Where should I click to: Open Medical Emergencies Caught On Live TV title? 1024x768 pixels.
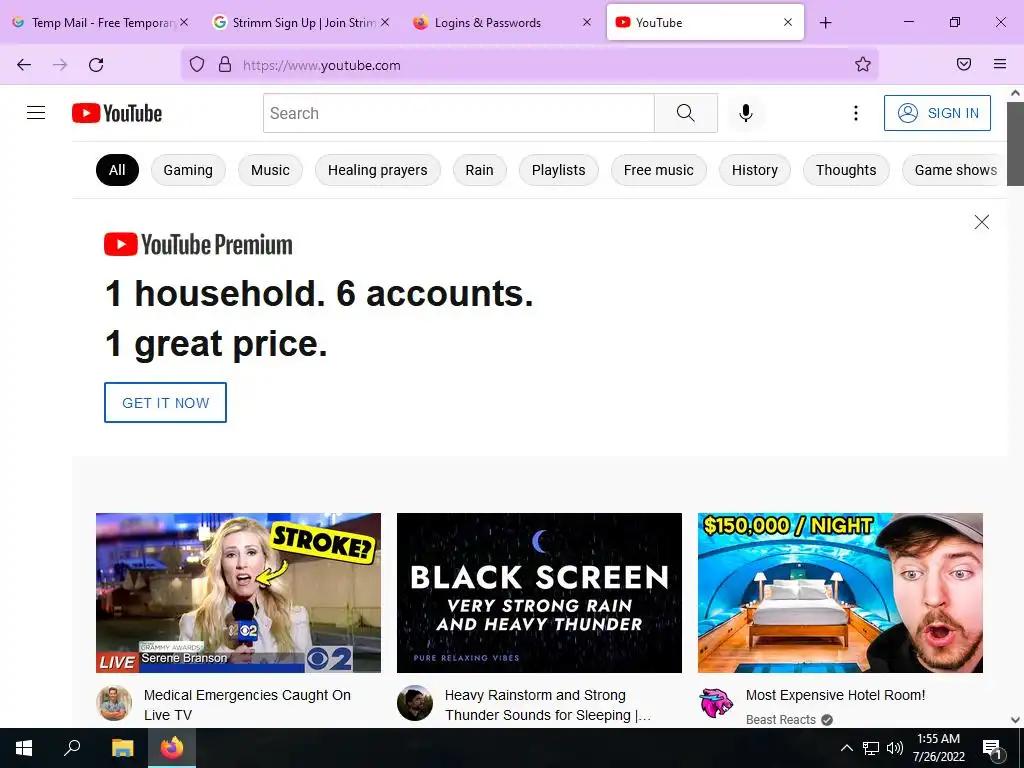tap(247, 705)
